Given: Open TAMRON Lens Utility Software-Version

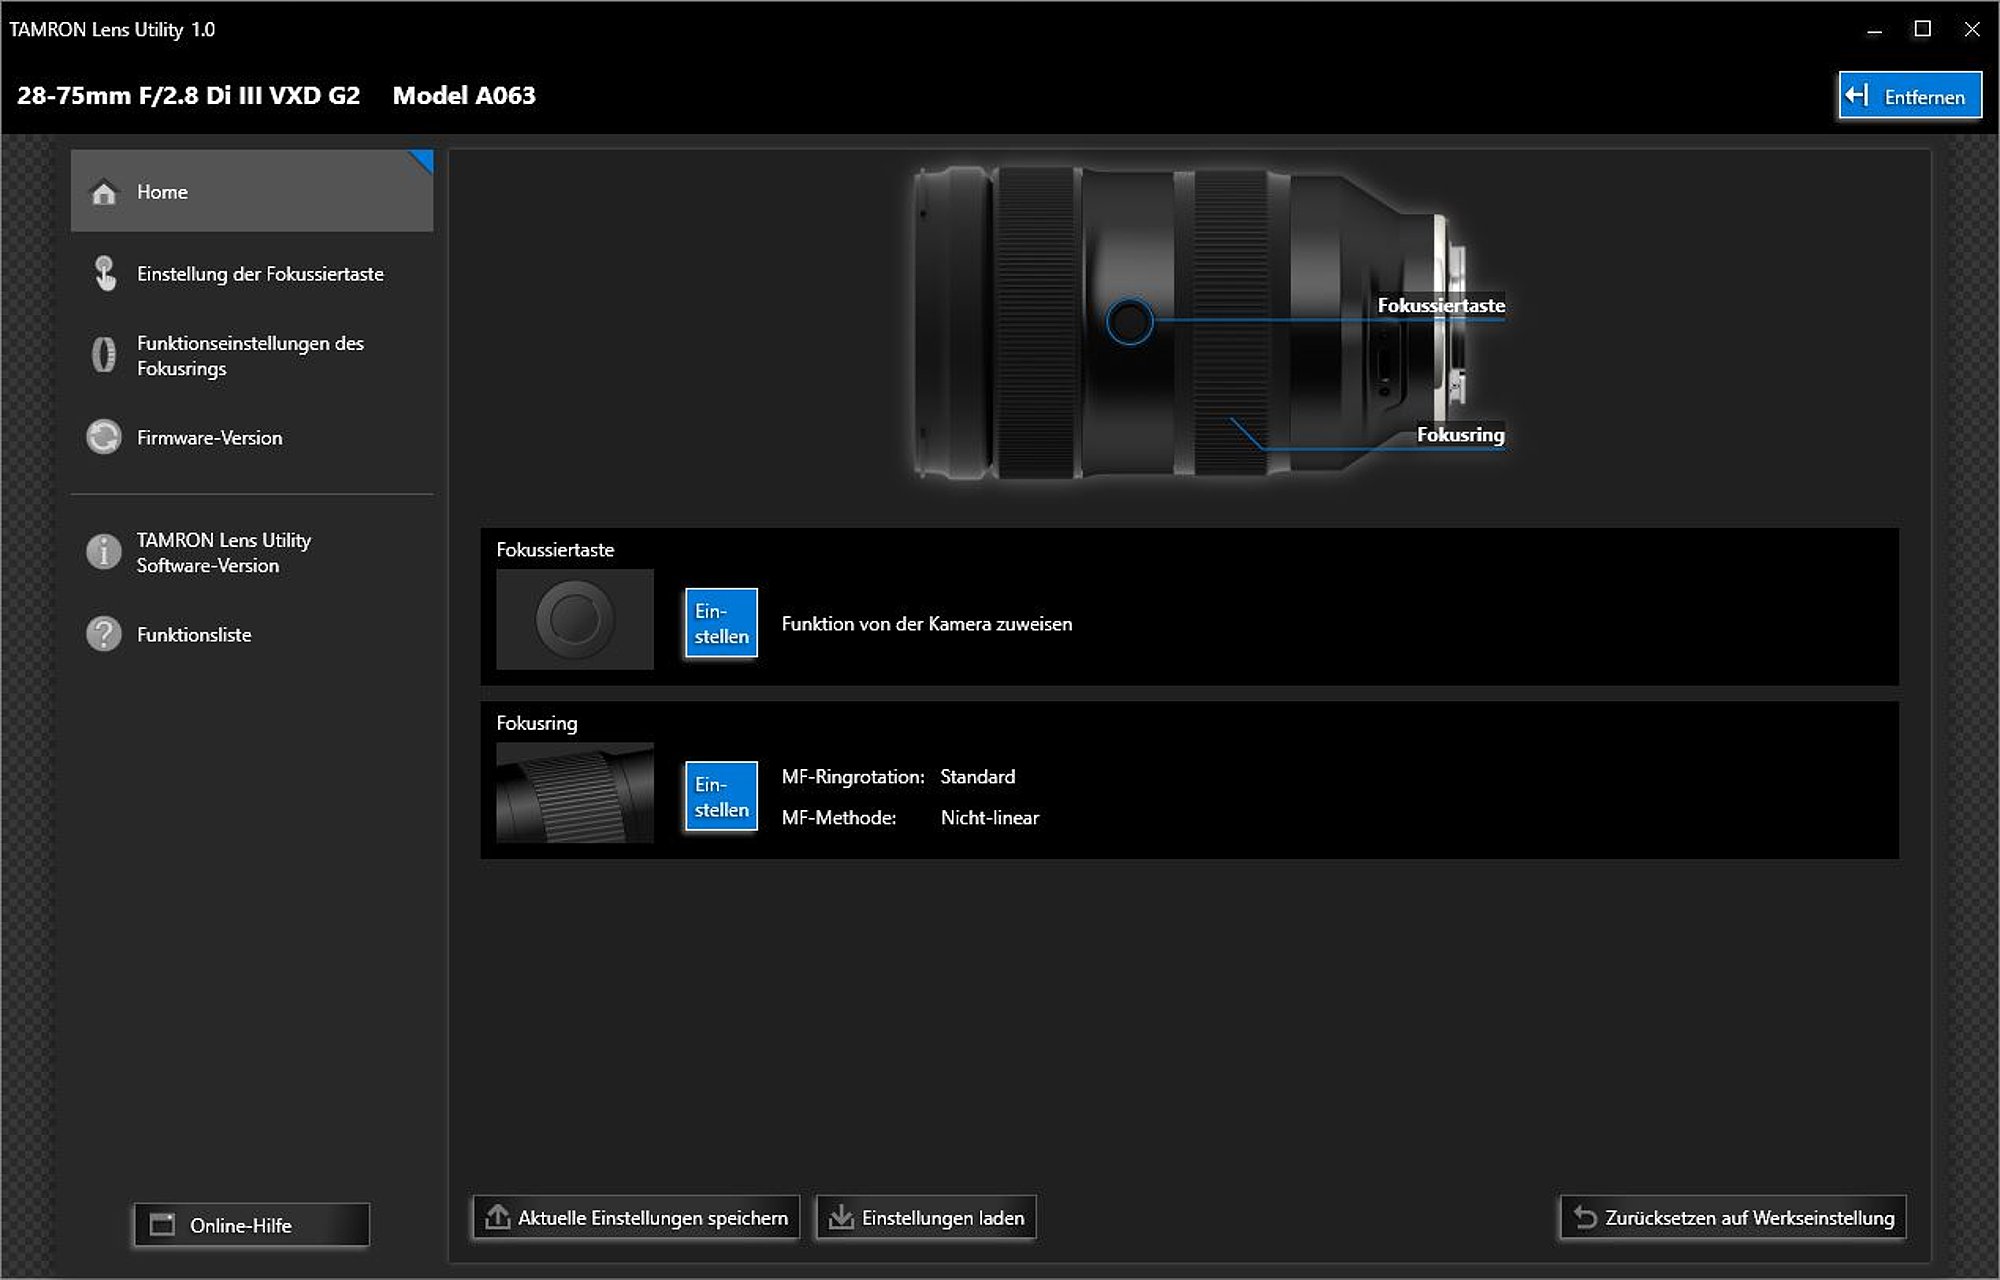Looking at the screenshot, I should click(252, 553).
